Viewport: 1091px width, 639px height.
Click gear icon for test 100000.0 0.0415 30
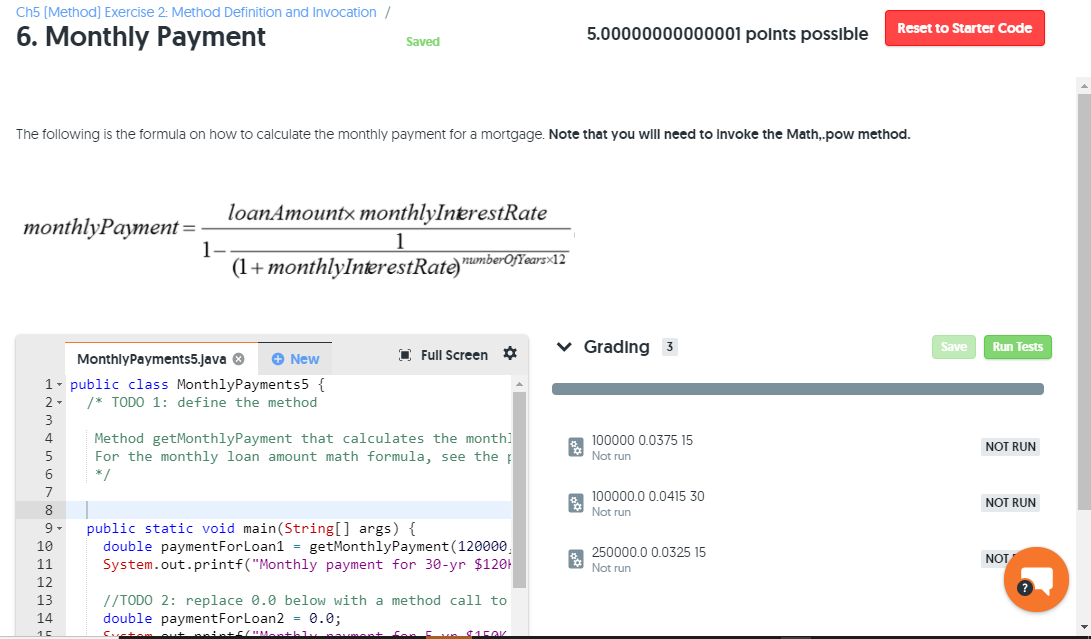pos(576,503)
